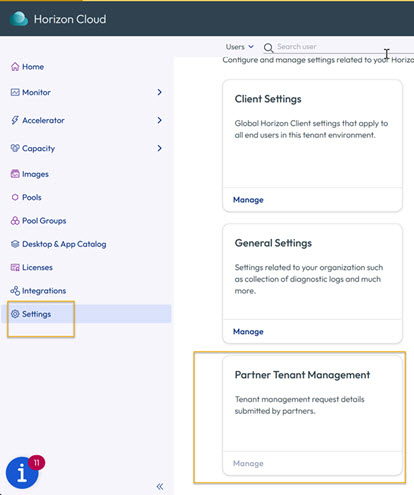Viewport: 414px width, 495px height.
Task: Open Pool Groups in the sidebar
Action: click(44, 221)
